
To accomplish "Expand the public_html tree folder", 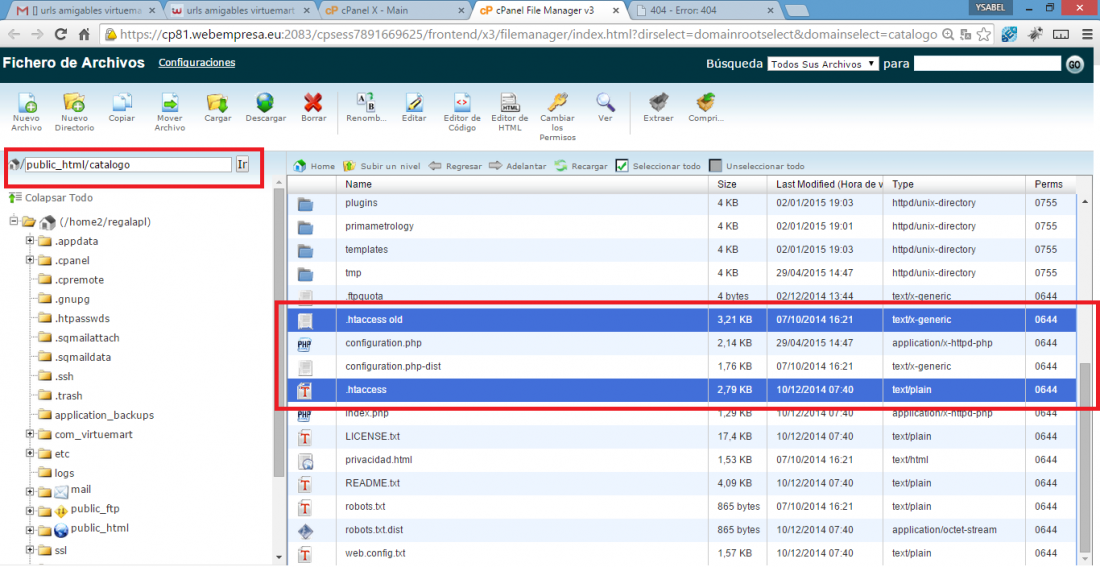I will [x=29, y=529].
